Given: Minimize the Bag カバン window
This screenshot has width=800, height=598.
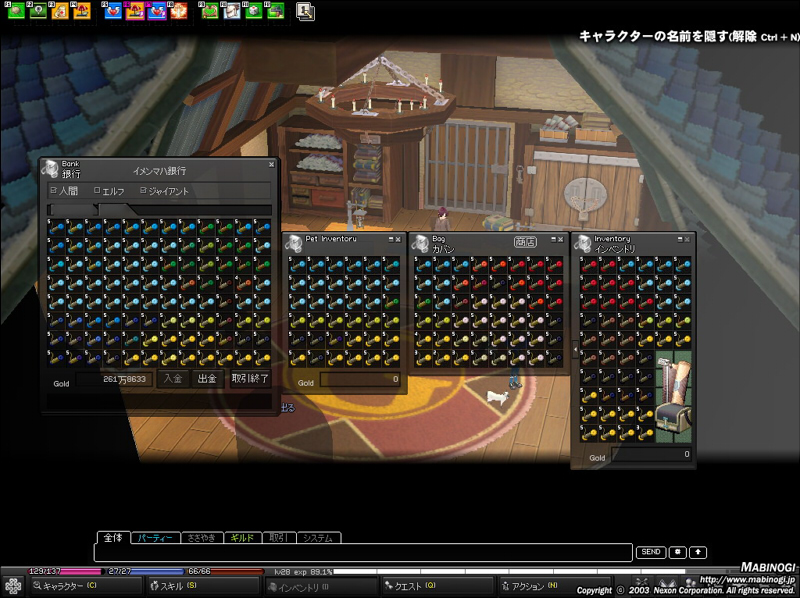Looking at the screenshot, I should coord(554,239).
